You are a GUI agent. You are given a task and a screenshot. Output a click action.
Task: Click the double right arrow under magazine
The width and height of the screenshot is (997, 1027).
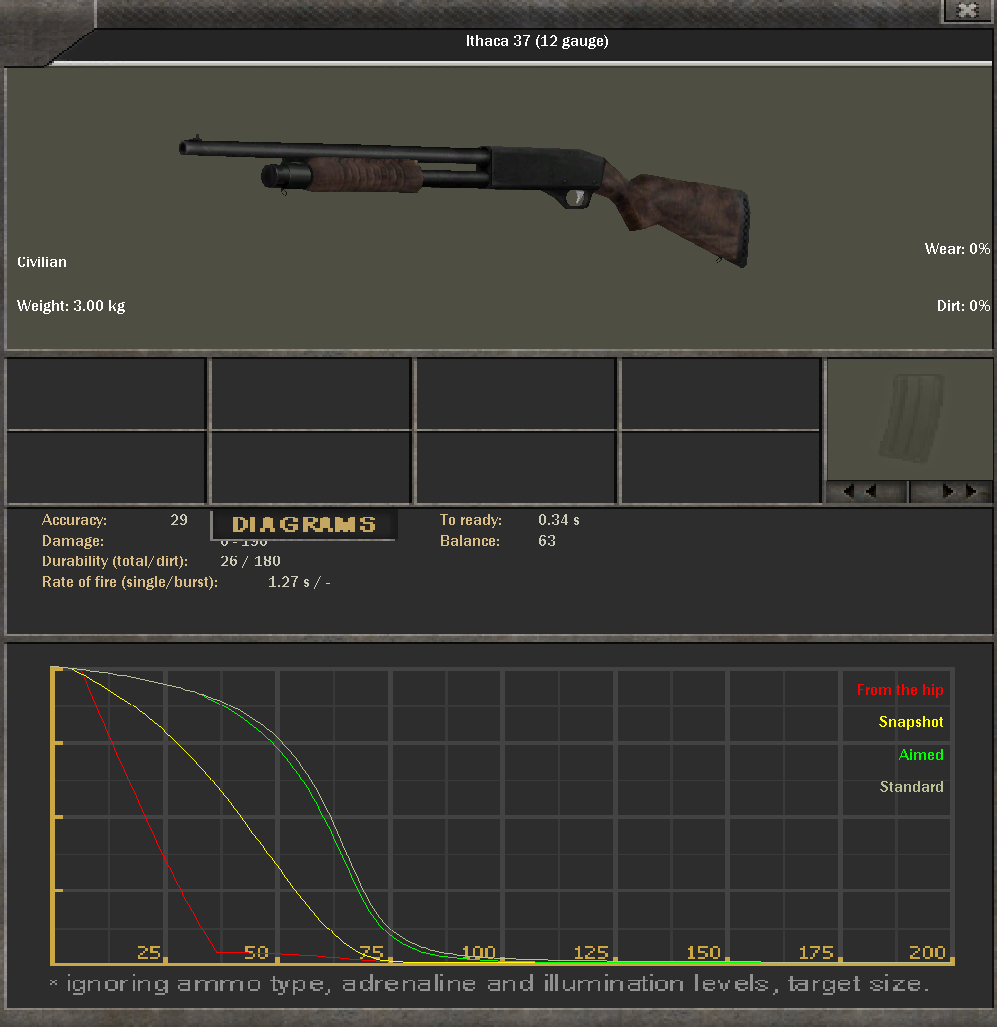click(952, 491)
